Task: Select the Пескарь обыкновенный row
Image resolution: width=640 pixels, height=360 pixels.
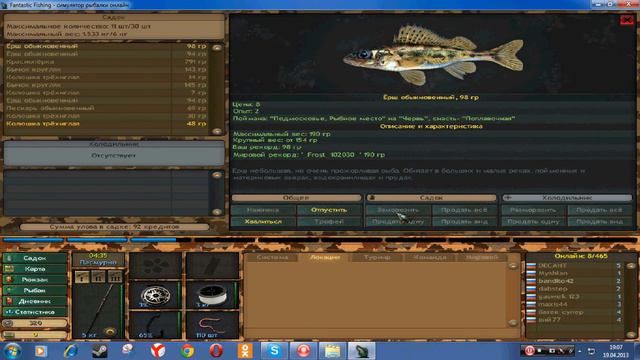Action: [x=107, y=108]
